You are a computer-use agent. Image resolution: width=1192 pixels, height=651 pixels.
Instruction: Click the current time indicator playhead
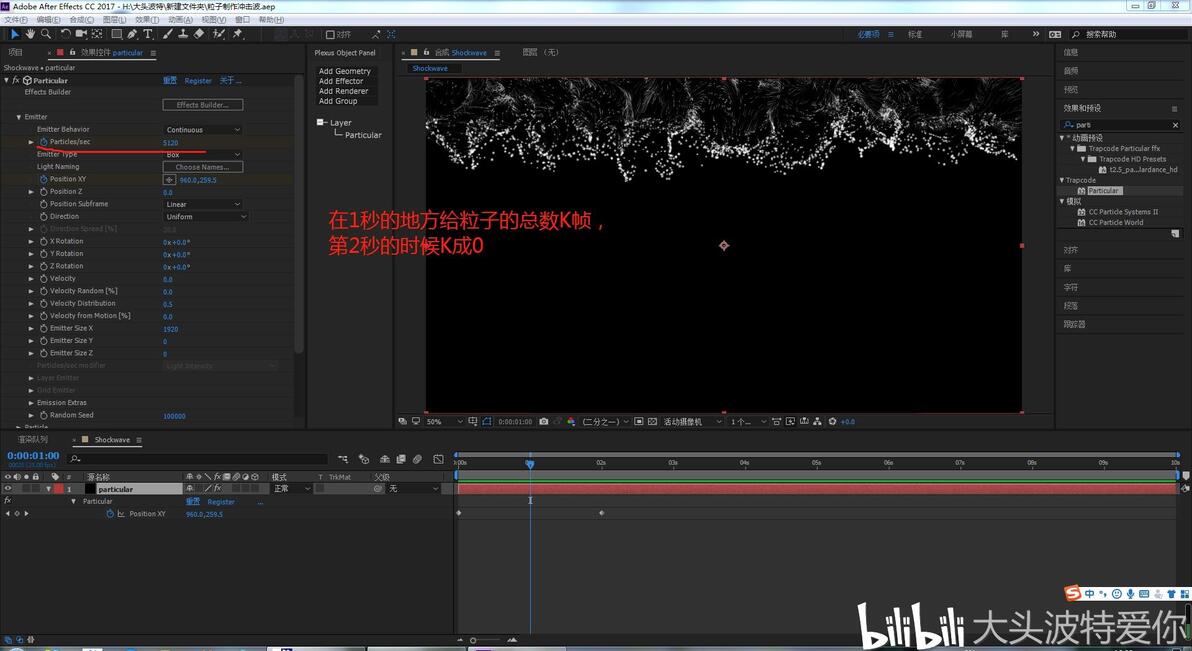coord(530,463)
